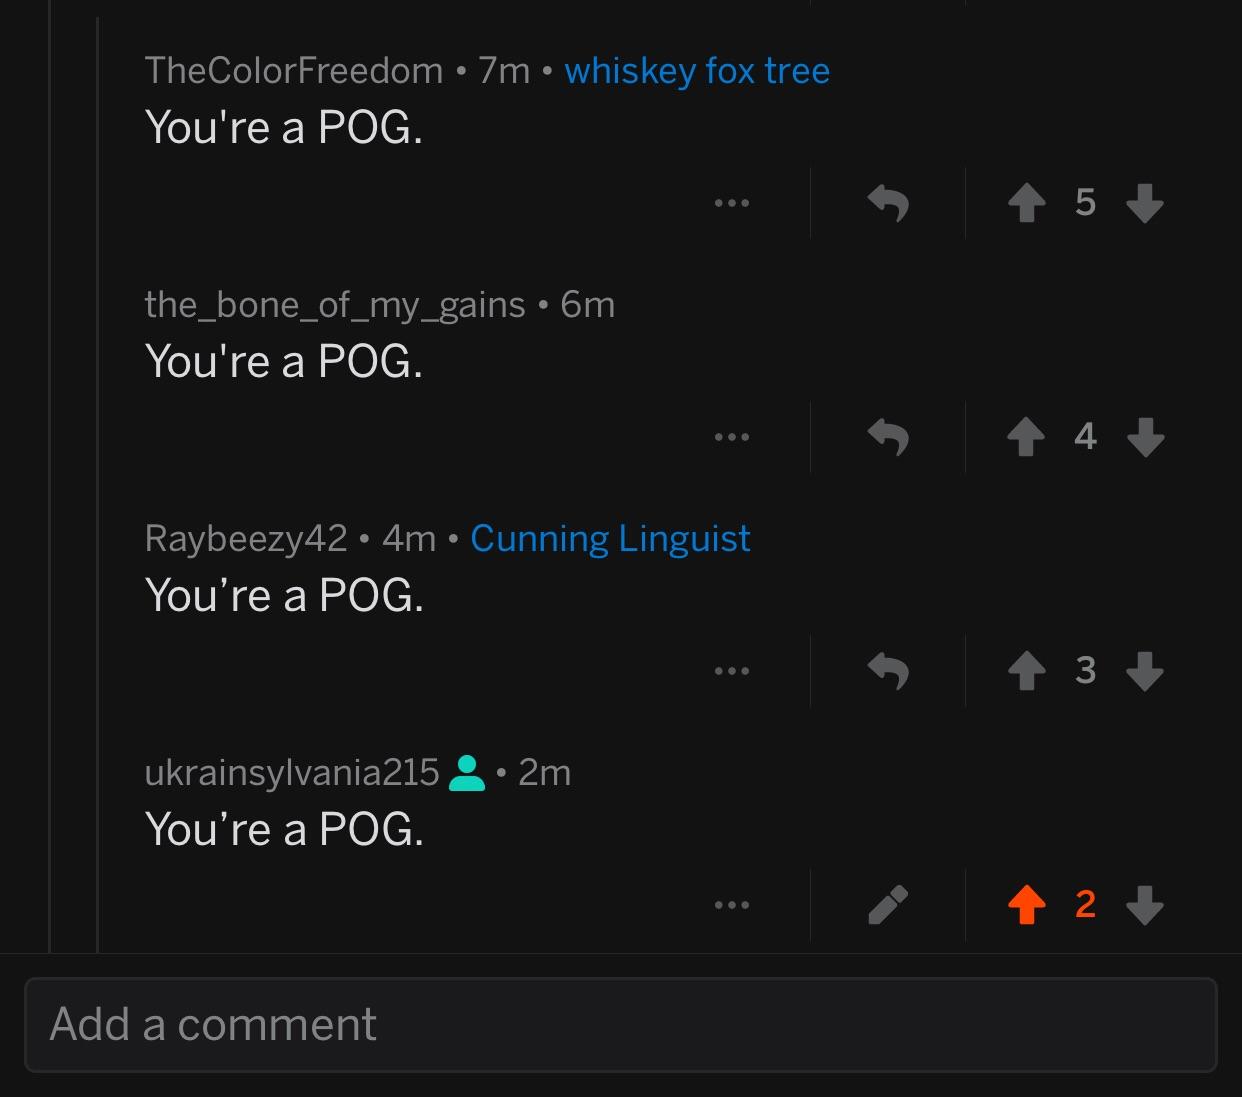
Task: Upvote Raybeezy42's comment
Action: tap(1026, 671)
